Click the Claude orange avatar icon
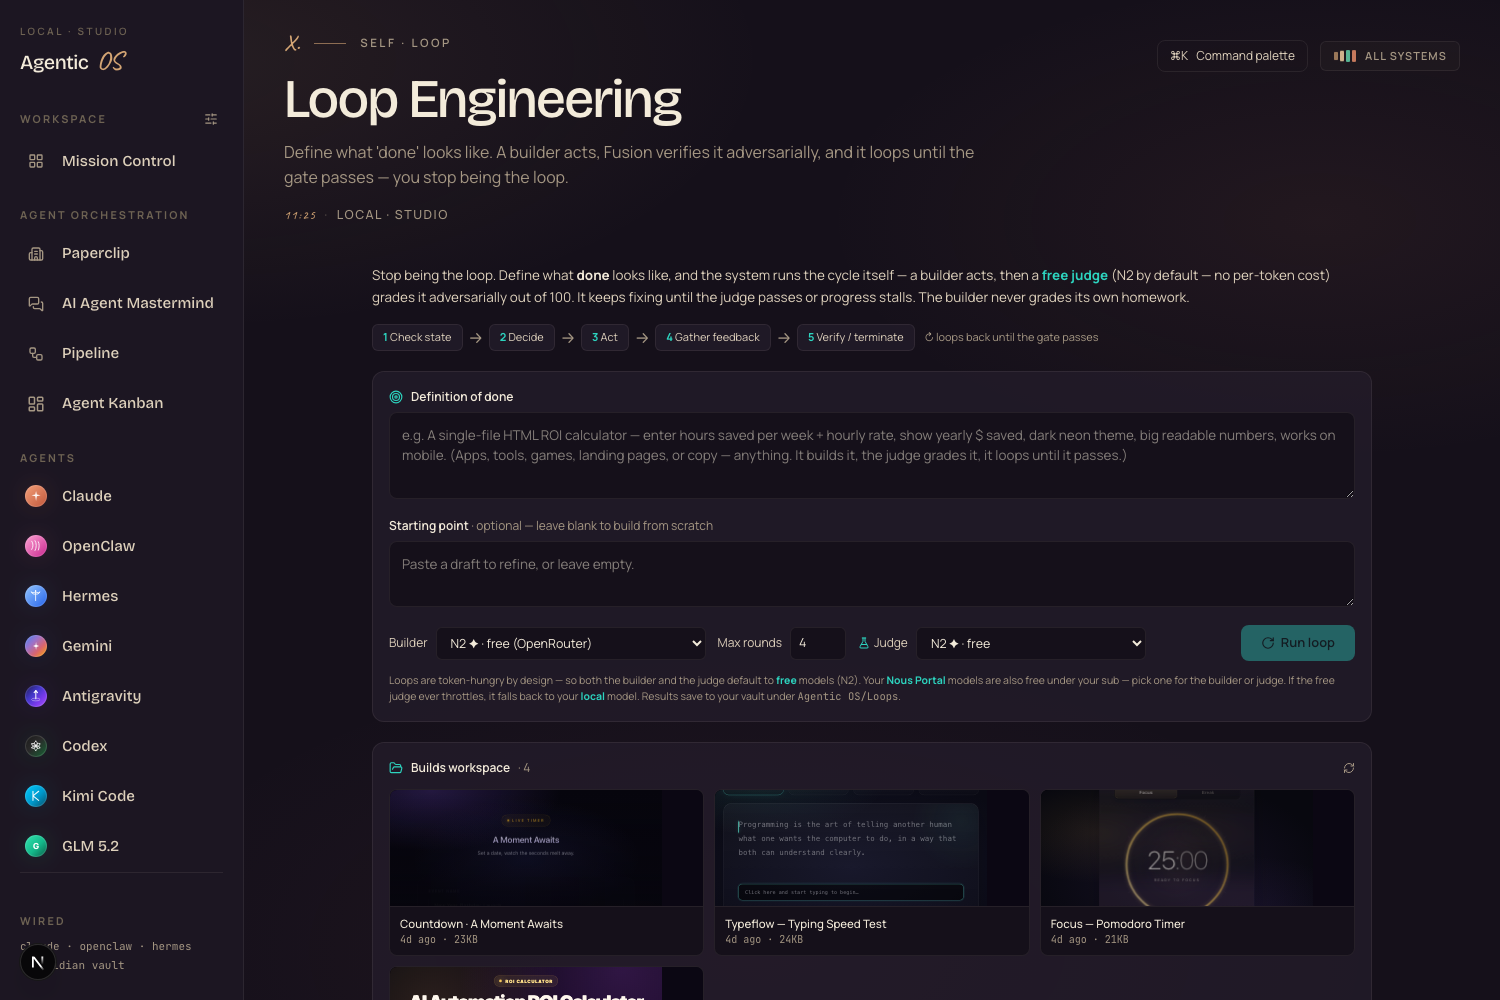Viewport: 1500px width, 1000px height. point(36,496)
